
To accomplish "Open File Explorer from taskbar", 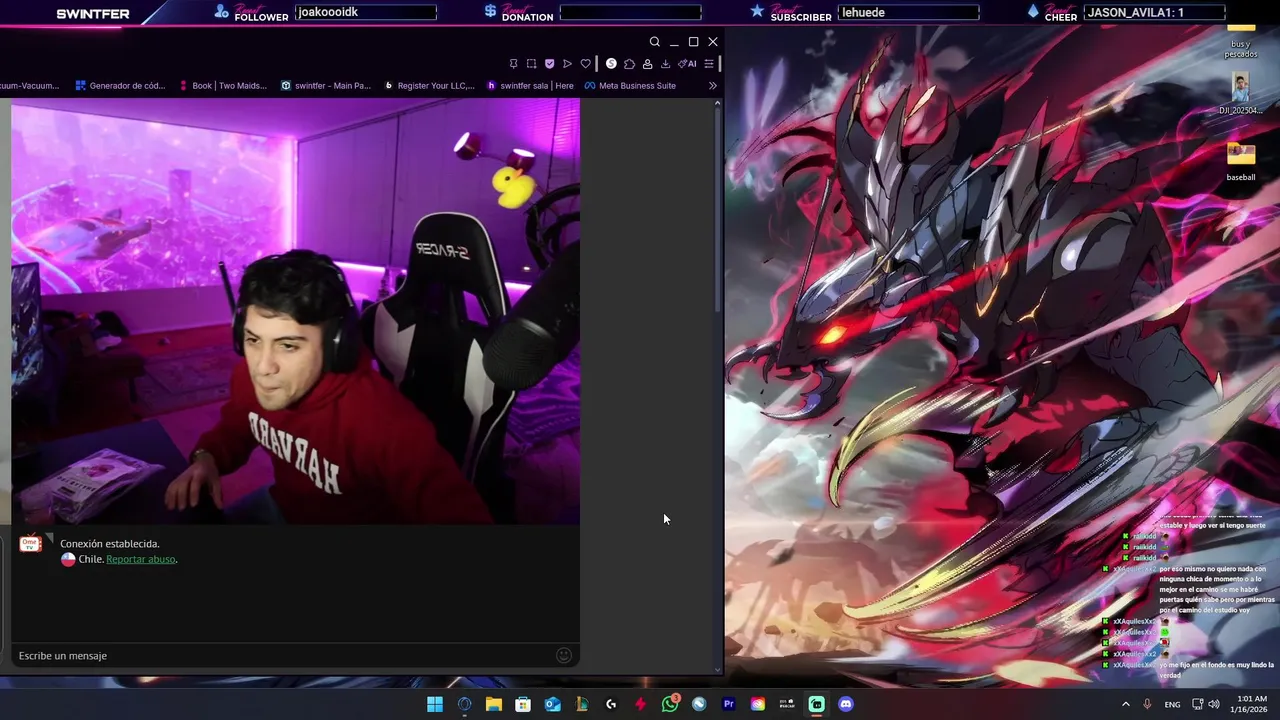I will click(494, 704).
